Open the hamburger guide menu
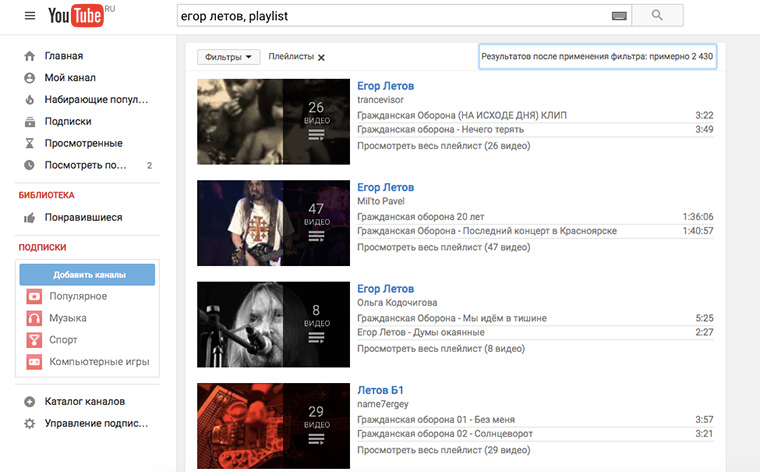Image resolution: width=760 pixels, height=472 pixels. pyautogui.click(x=30, y=16)
